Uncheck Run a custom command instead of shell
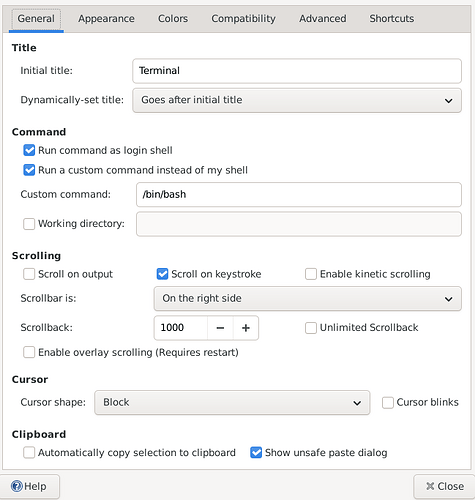 pyautogui.click(x=29, y=170)
